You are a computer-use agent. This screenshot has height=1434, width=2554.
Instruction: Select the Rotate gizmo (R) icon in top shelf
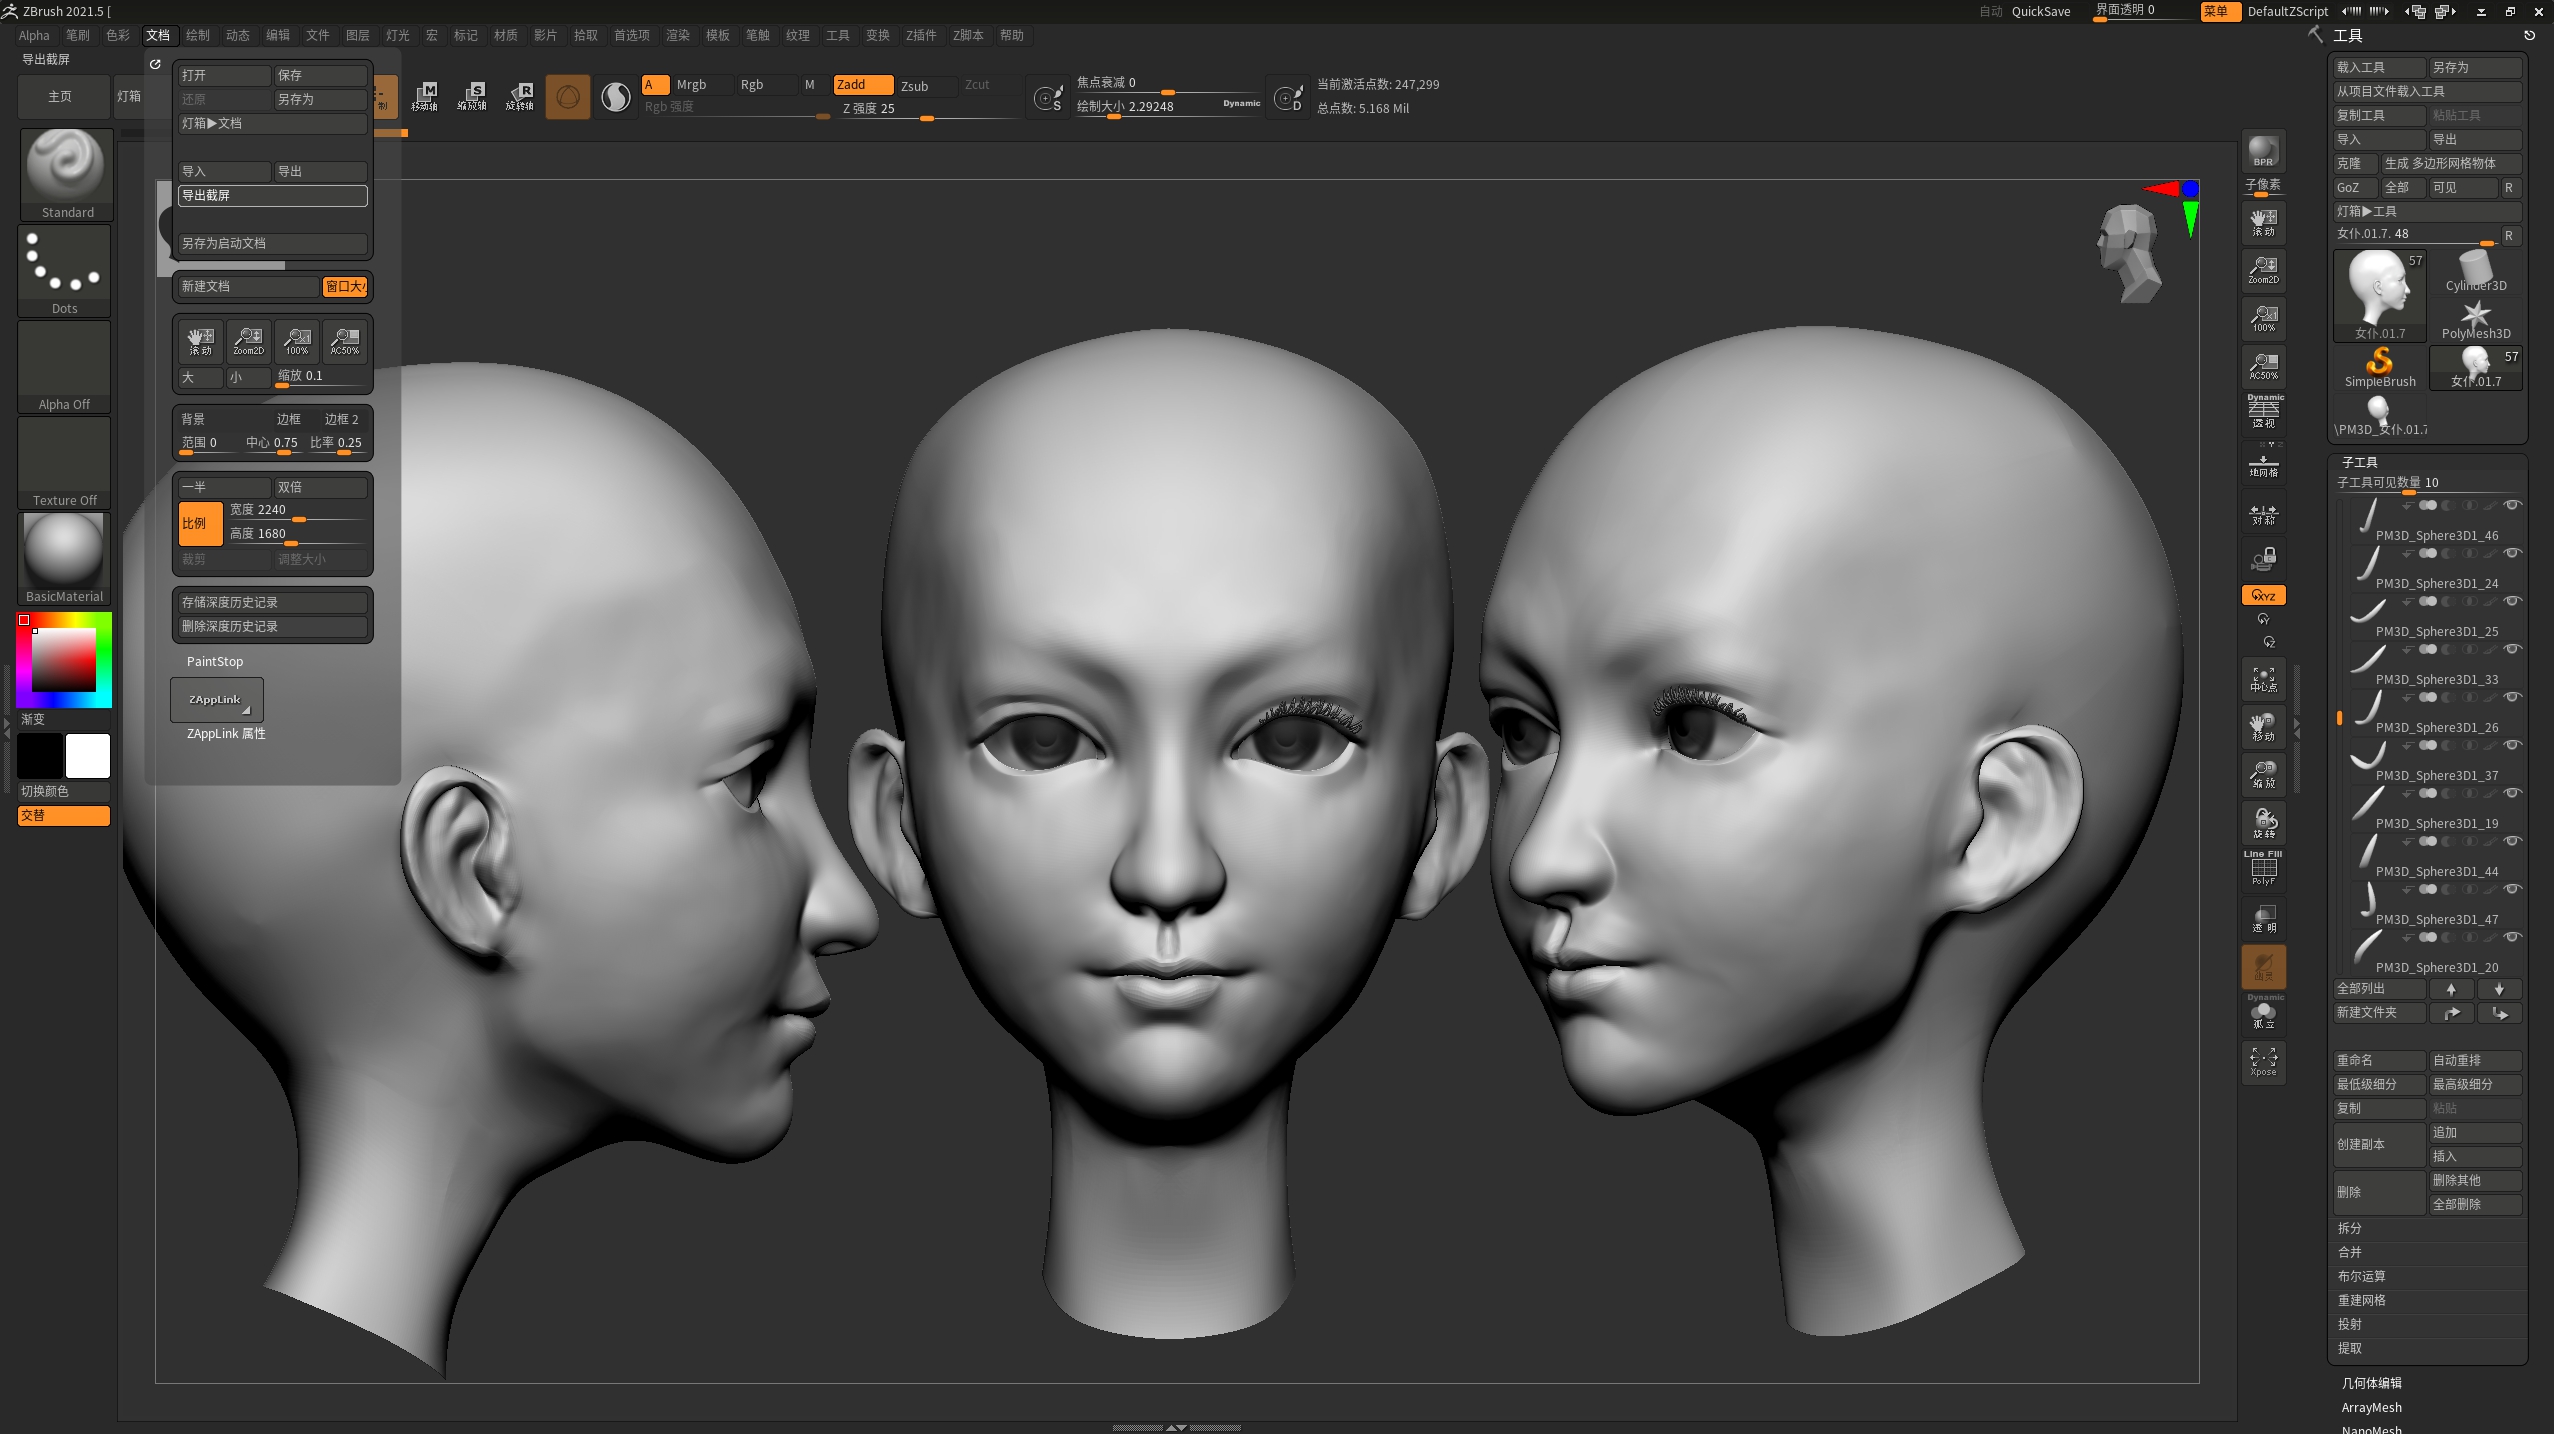pyautogui.click(x=520, y=96)
